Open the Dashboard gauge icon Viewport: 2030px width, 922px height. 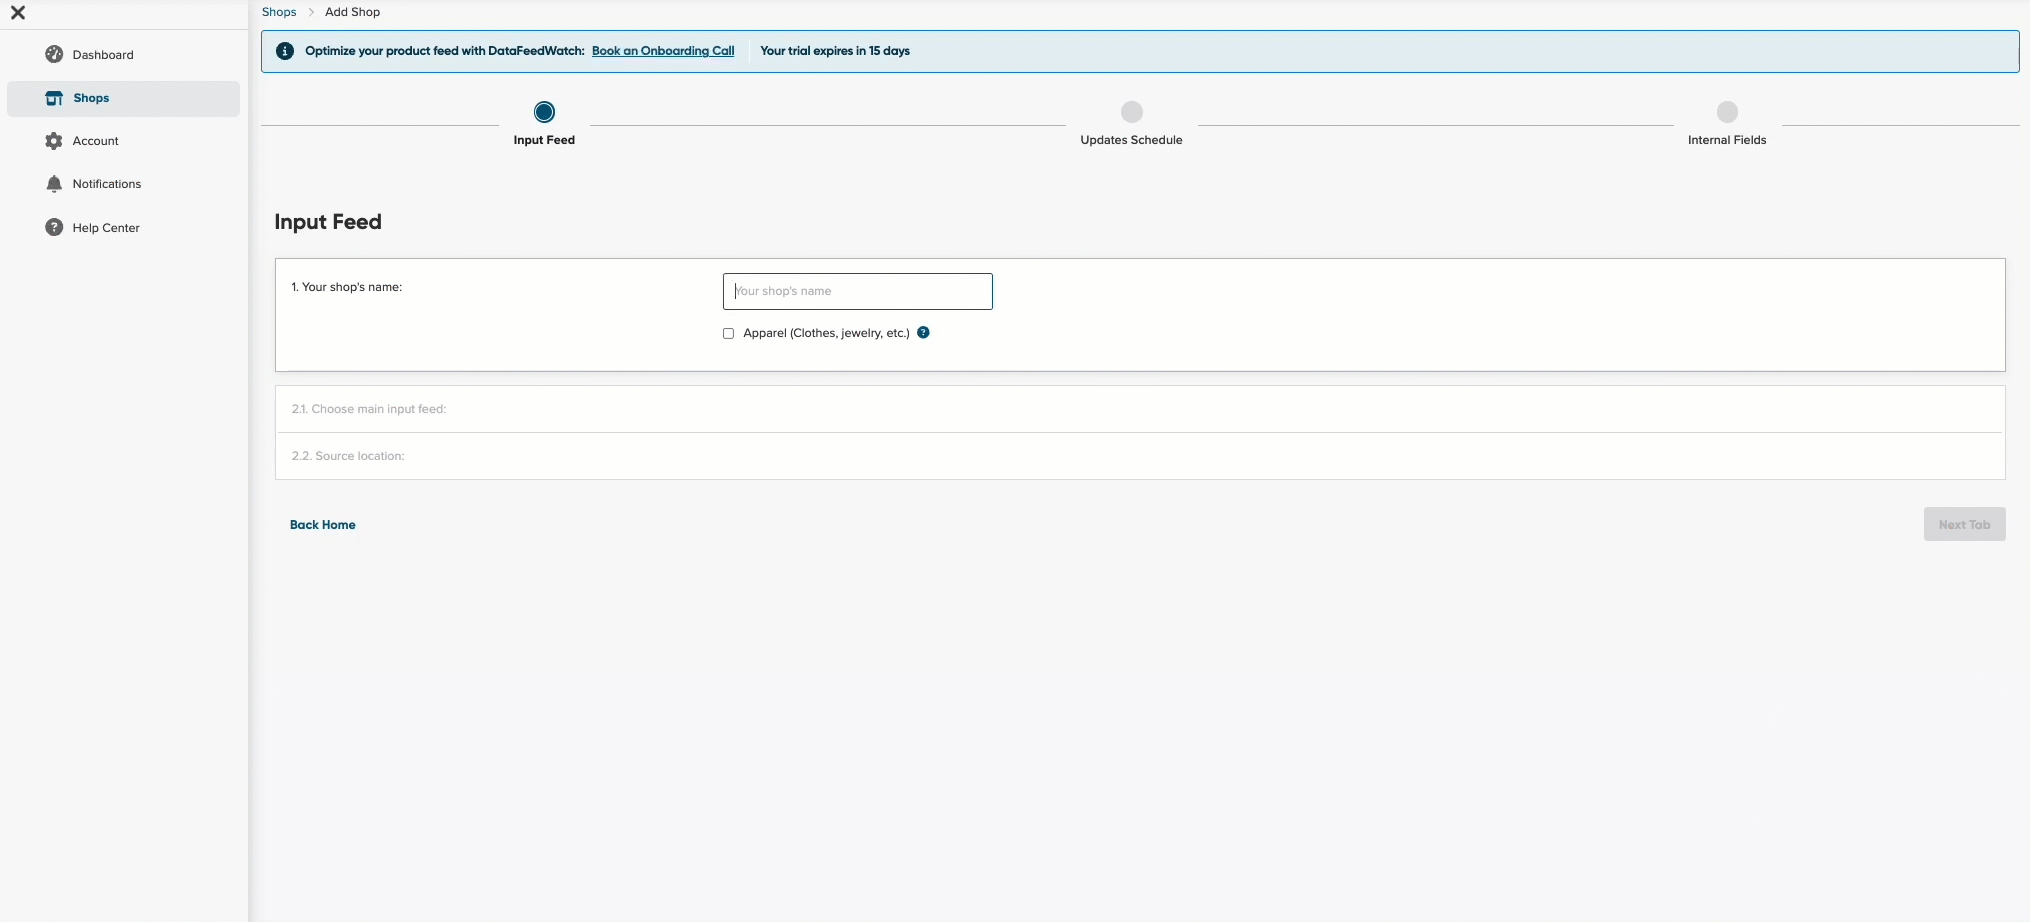tap(54, 55)
